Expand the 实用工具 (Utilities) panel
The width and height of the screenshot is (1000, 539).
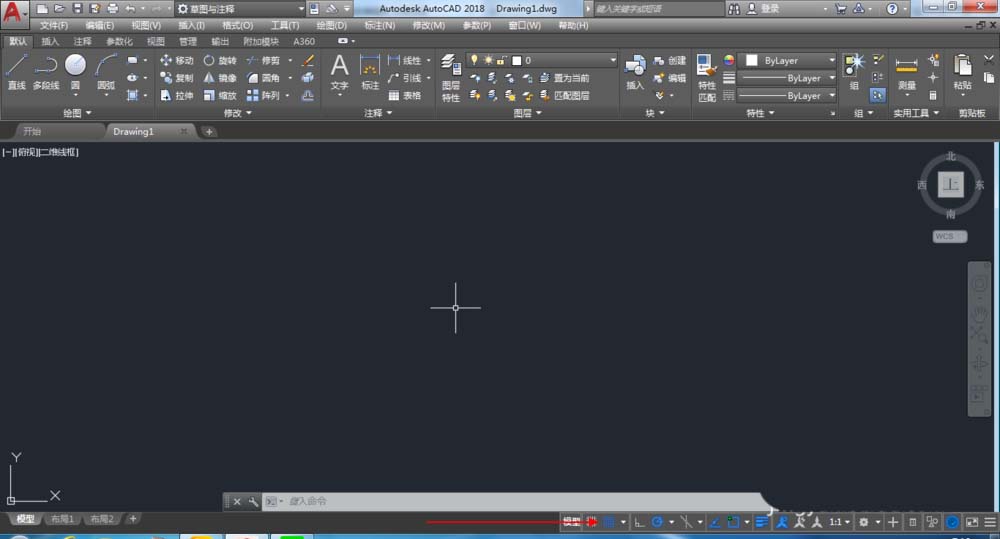click(916, 113)
